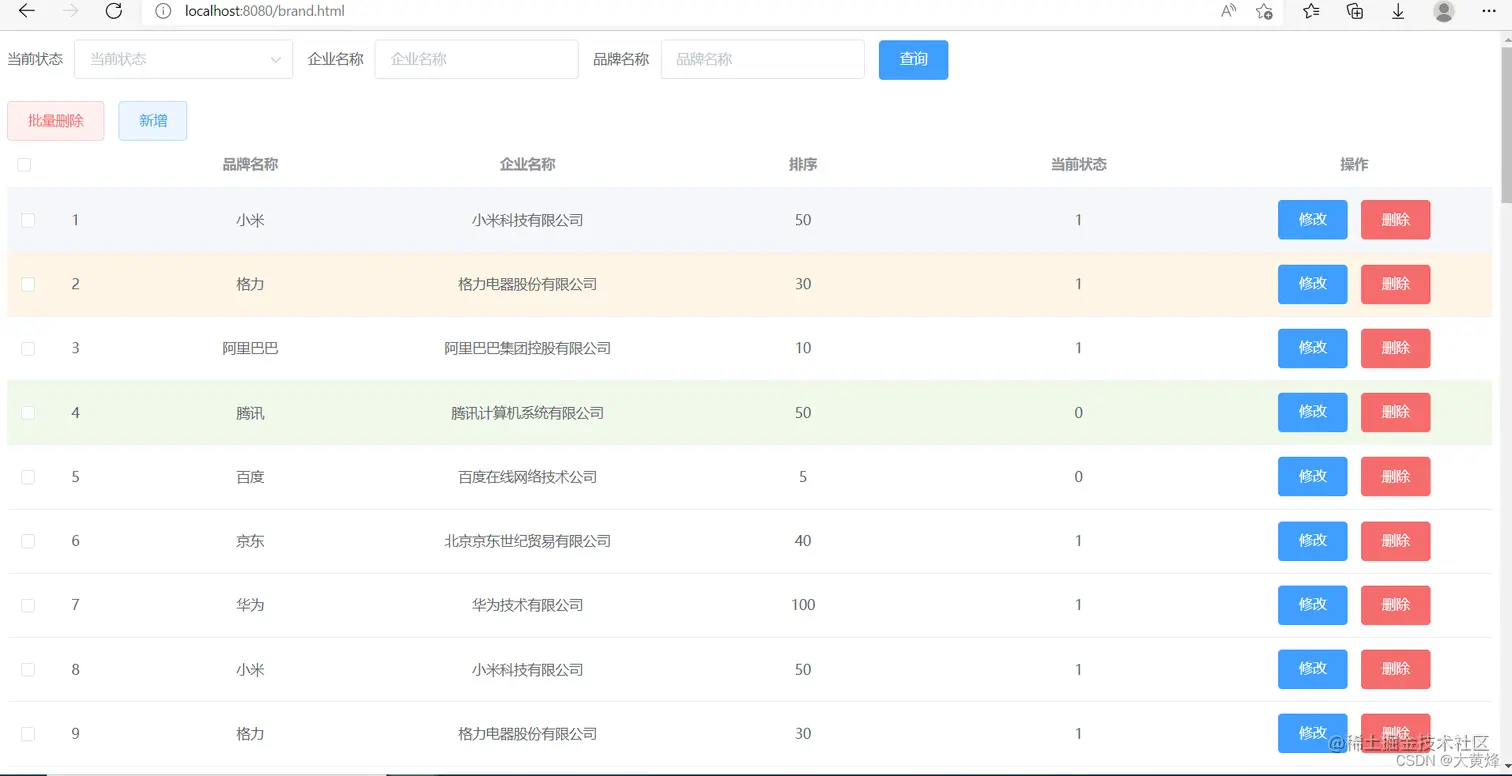Open the Downloads icon in browser toolbar
The image size is (1512, 776).
coord(1398,12)
